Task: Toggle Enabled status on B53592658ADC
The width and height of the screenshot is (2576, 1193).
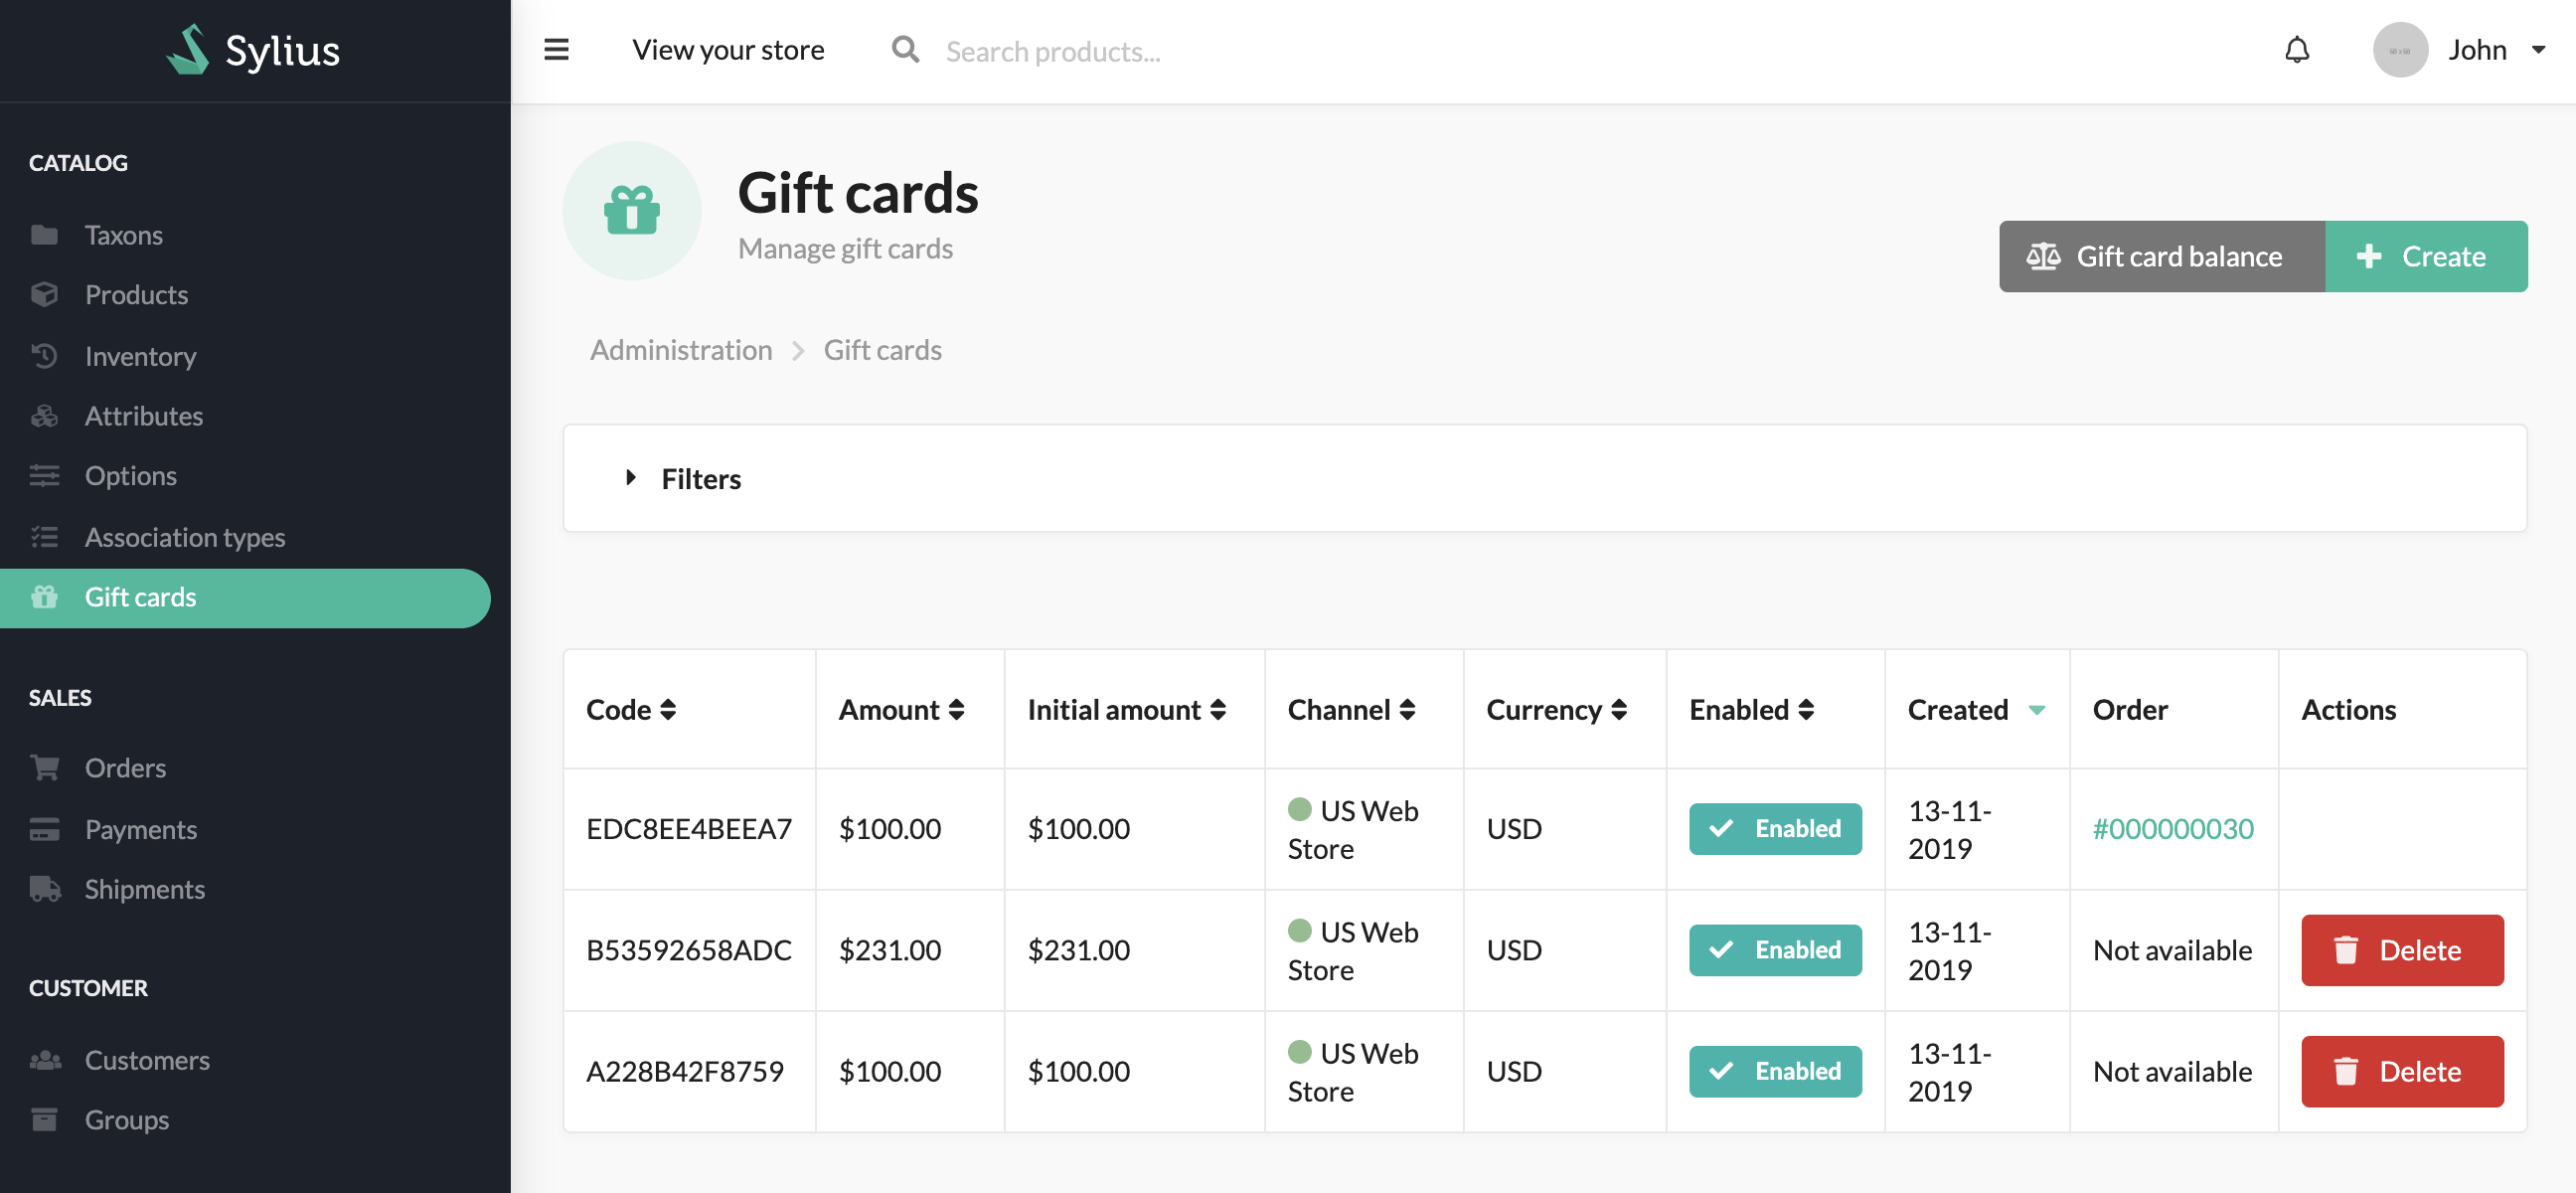Action: pyautogui.click(x=1774, y=948)
